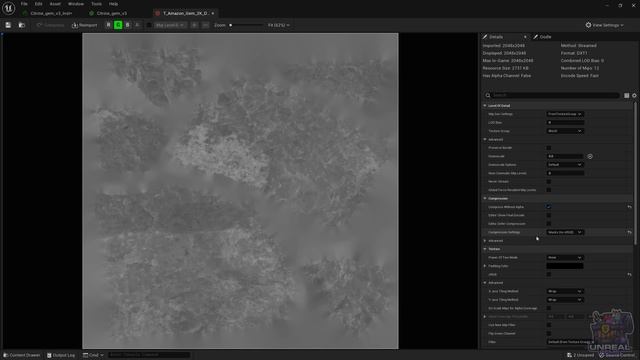
Task: Open the Compression Settings dropdown
Action: click(565, 232)
